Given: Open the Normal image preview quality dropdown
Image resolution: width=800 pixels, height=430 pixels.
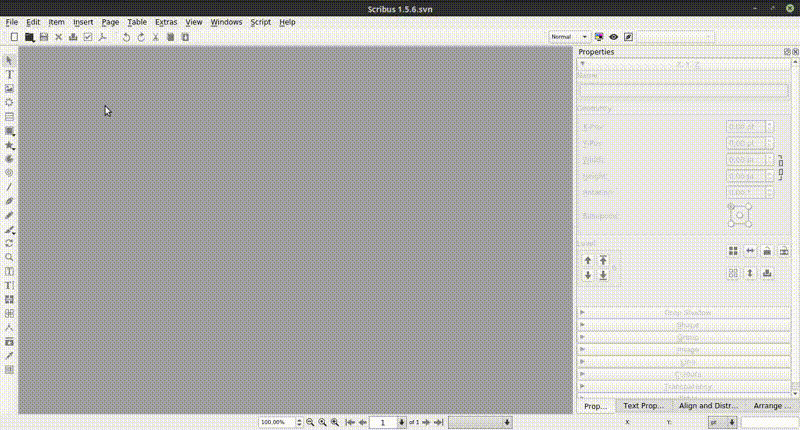Looking at the screenshot, I should pyautogui.click(x=569, y=37).
